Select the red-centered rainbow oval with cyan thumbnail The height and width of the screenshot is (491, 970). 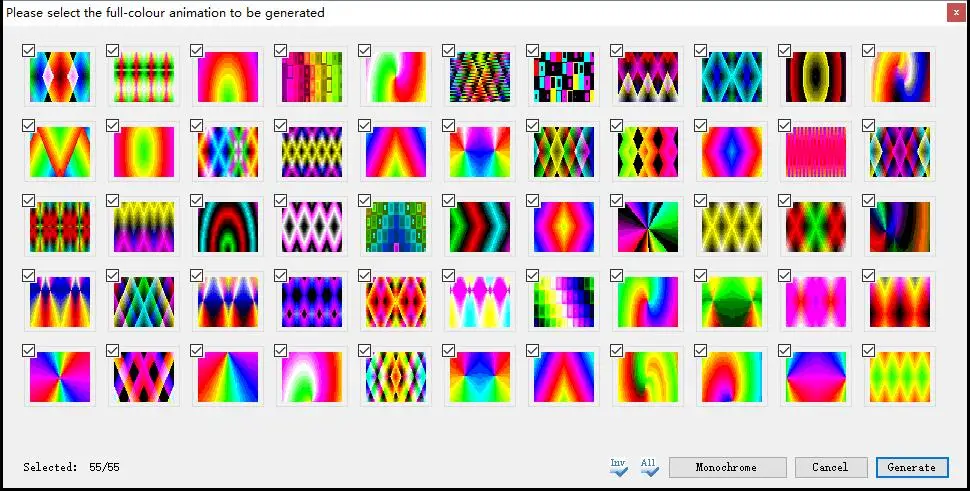pyautogui.click(x=732, y=377)
